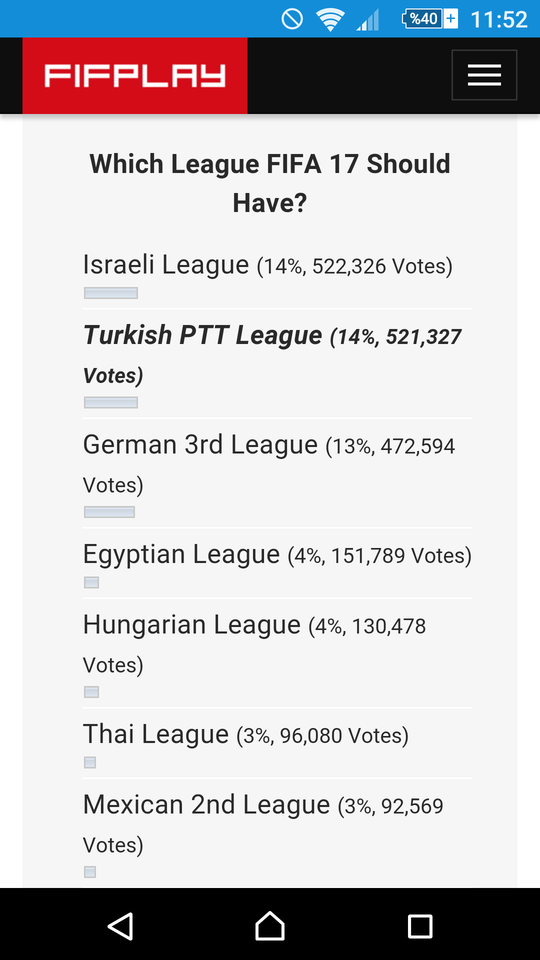Viewport: 540px width, 960px height.
Task: Tap the 11:52 clock
Action: (499, 20)
